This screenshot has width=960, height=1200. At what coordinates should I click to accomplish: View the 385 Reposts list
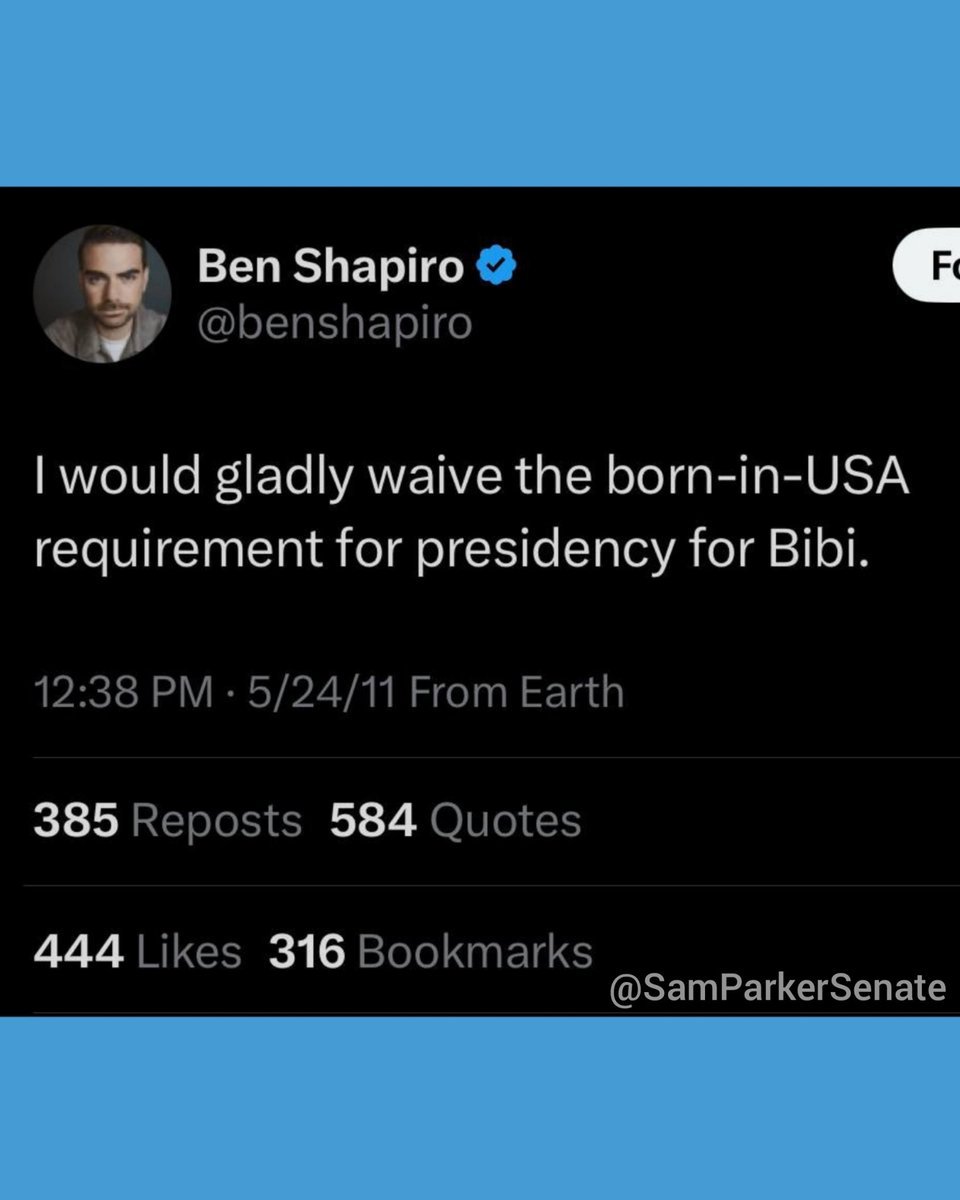click(x=167, y=821)
